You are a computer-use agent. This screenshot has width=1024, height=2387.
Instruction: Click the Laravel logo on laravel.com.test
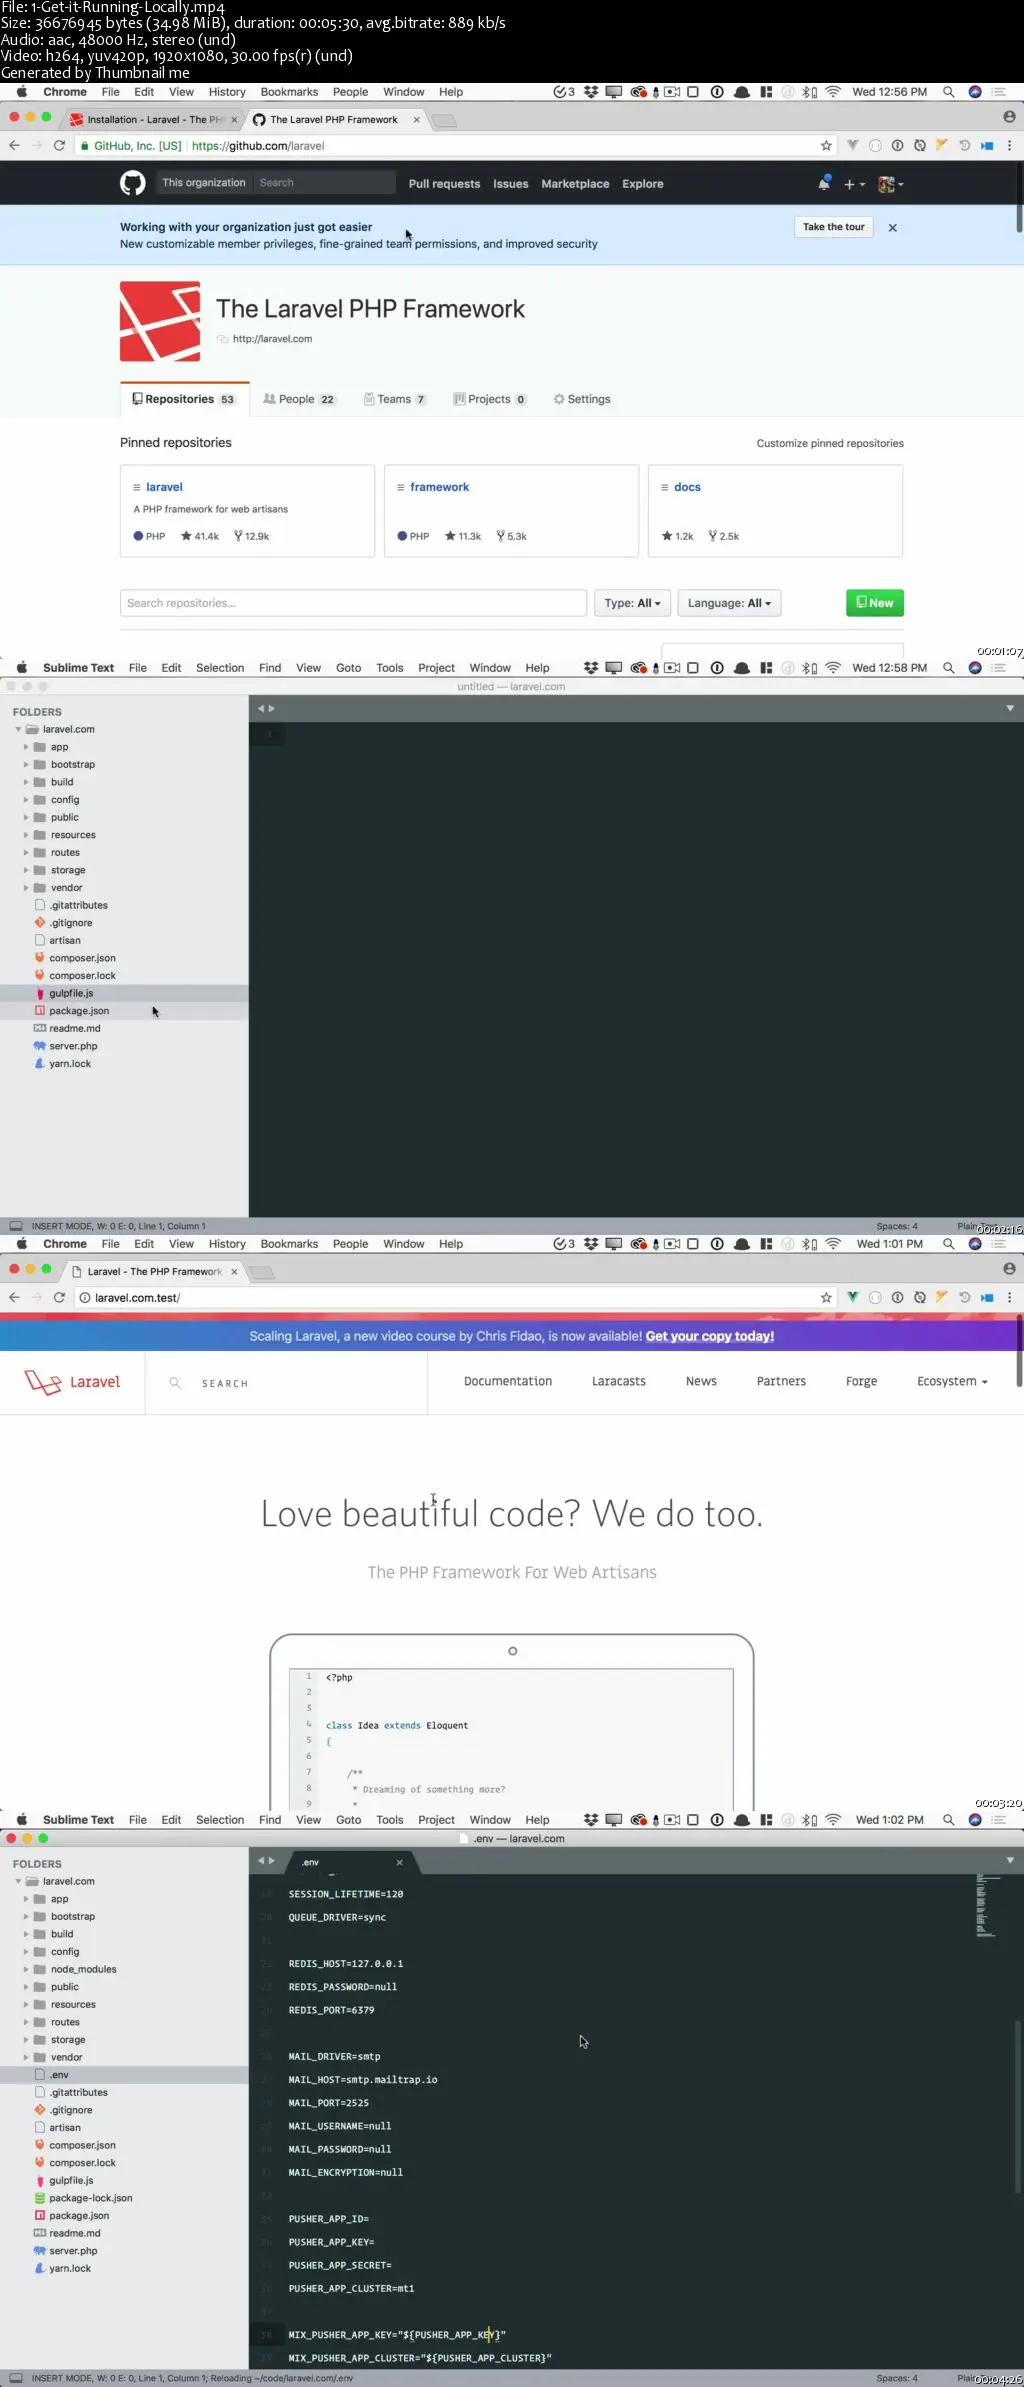pyautogui.click(x=72, y=1382)
